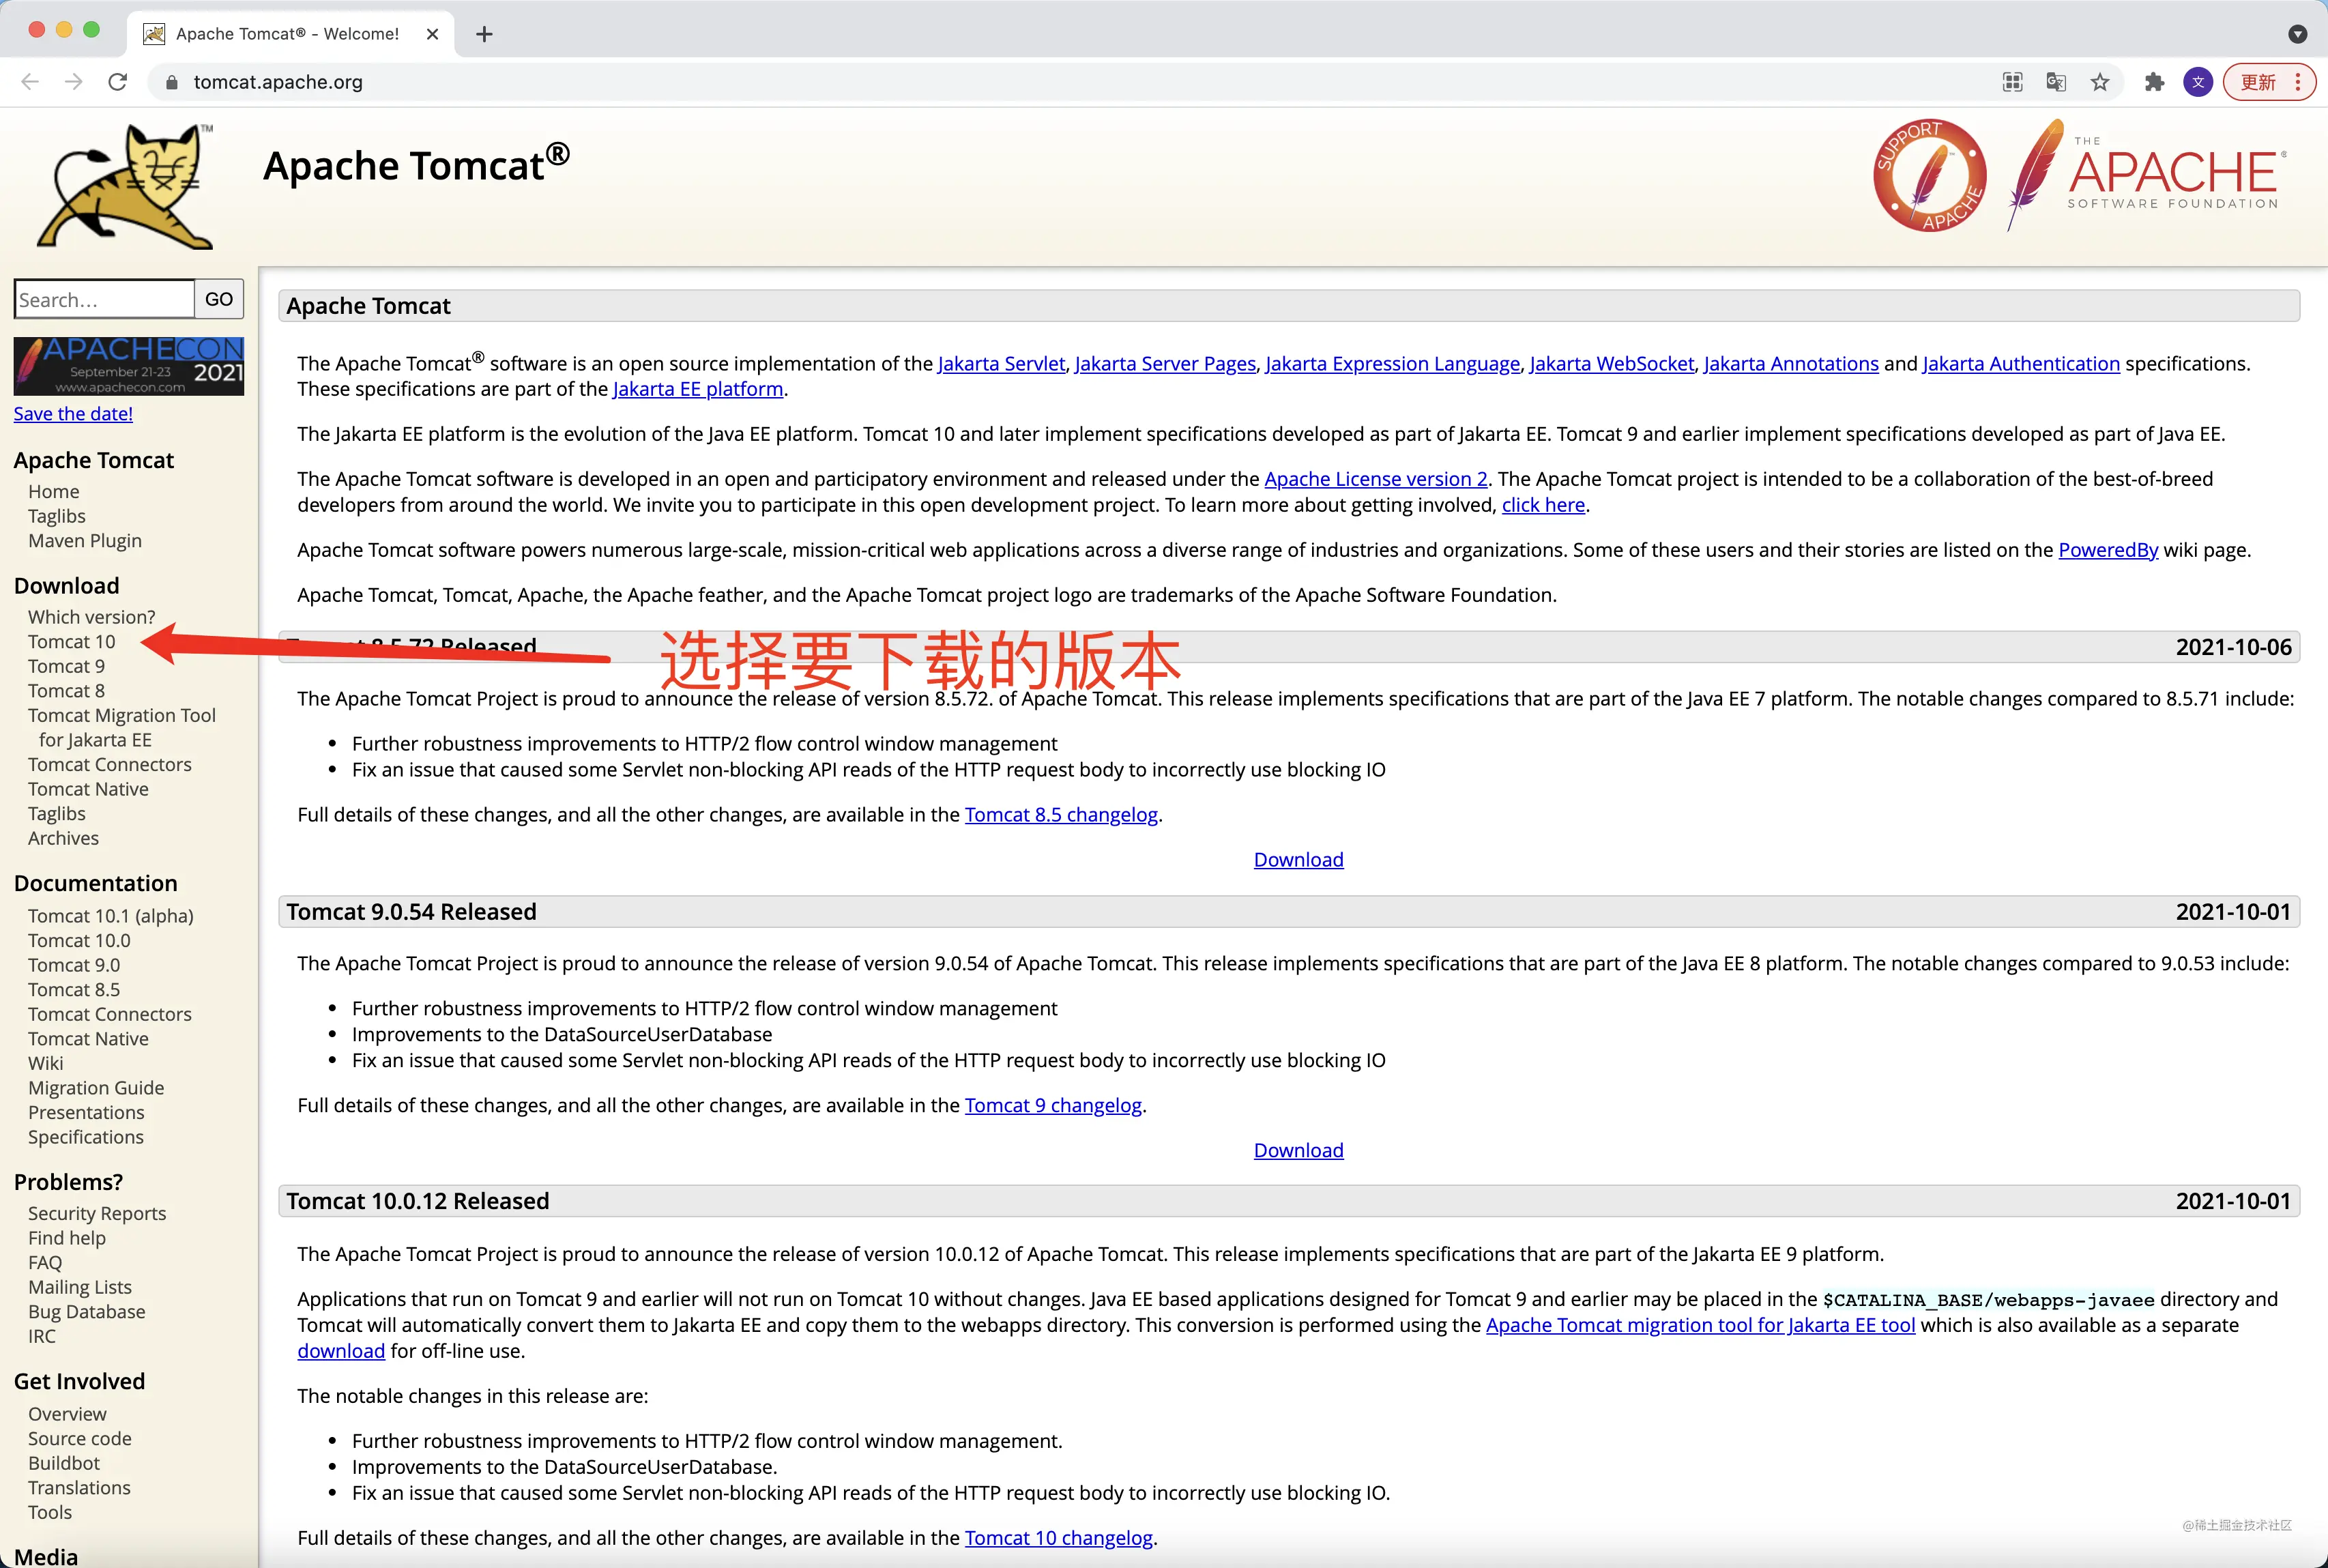The height and width of the screenshot is (1568, 2328).
Task: Open the new tab plus button
Action: (484, 34)
